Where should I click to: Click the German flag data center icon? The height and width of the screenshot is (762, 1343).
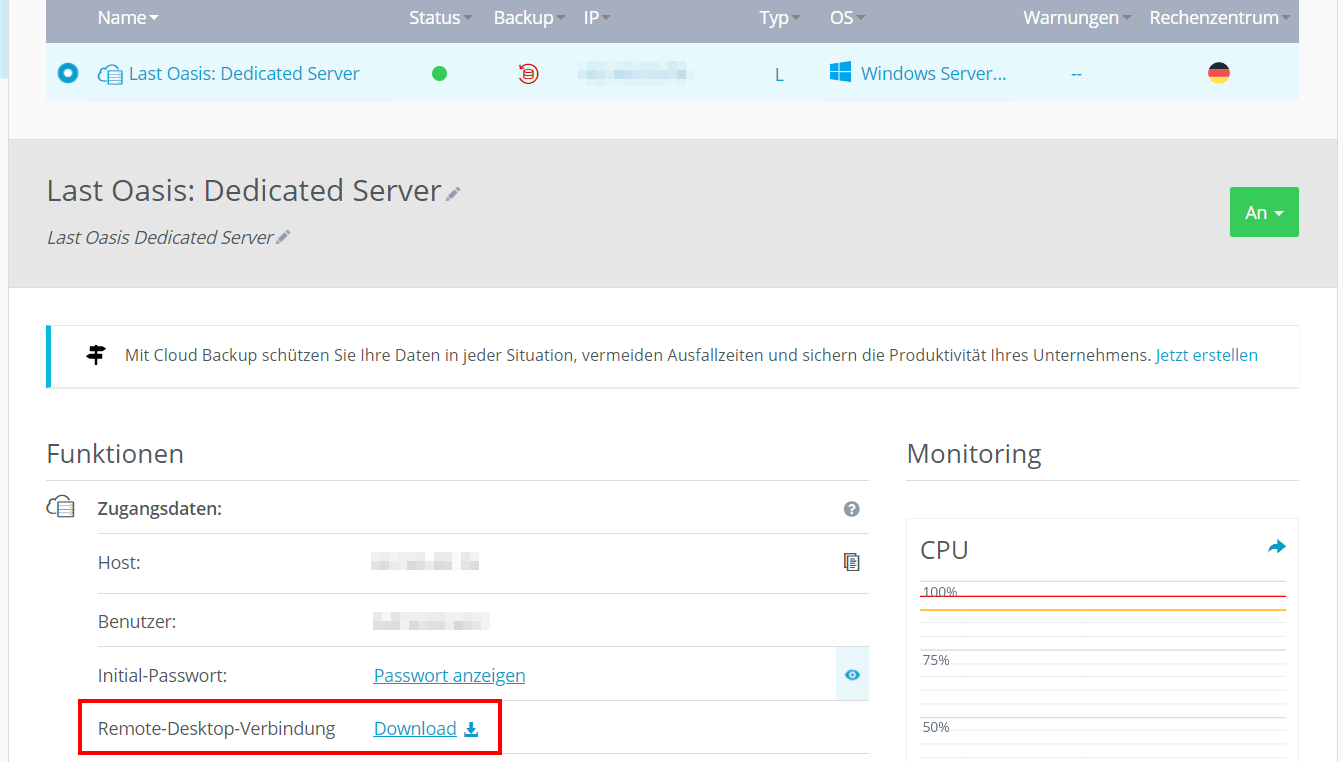click(x=1218, y=73)
